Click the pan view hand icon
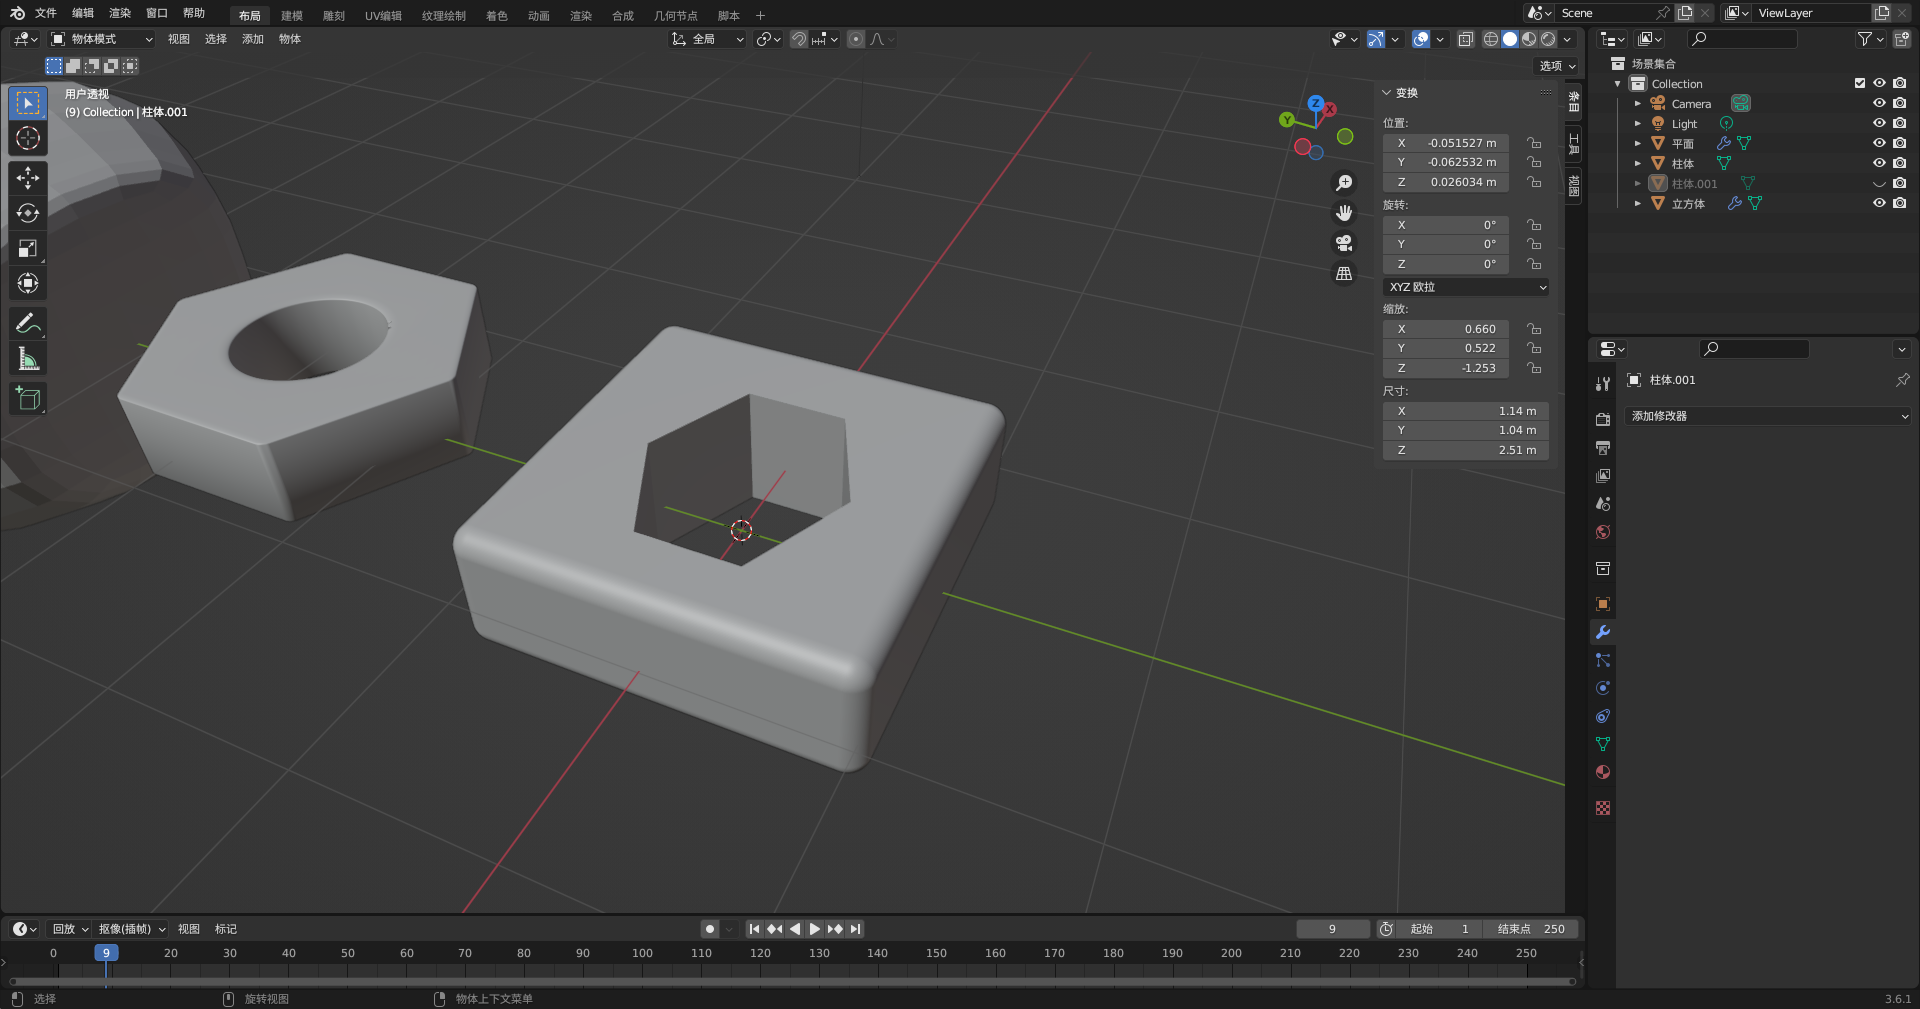1920x1009 pixels. tap(1344, 213)
